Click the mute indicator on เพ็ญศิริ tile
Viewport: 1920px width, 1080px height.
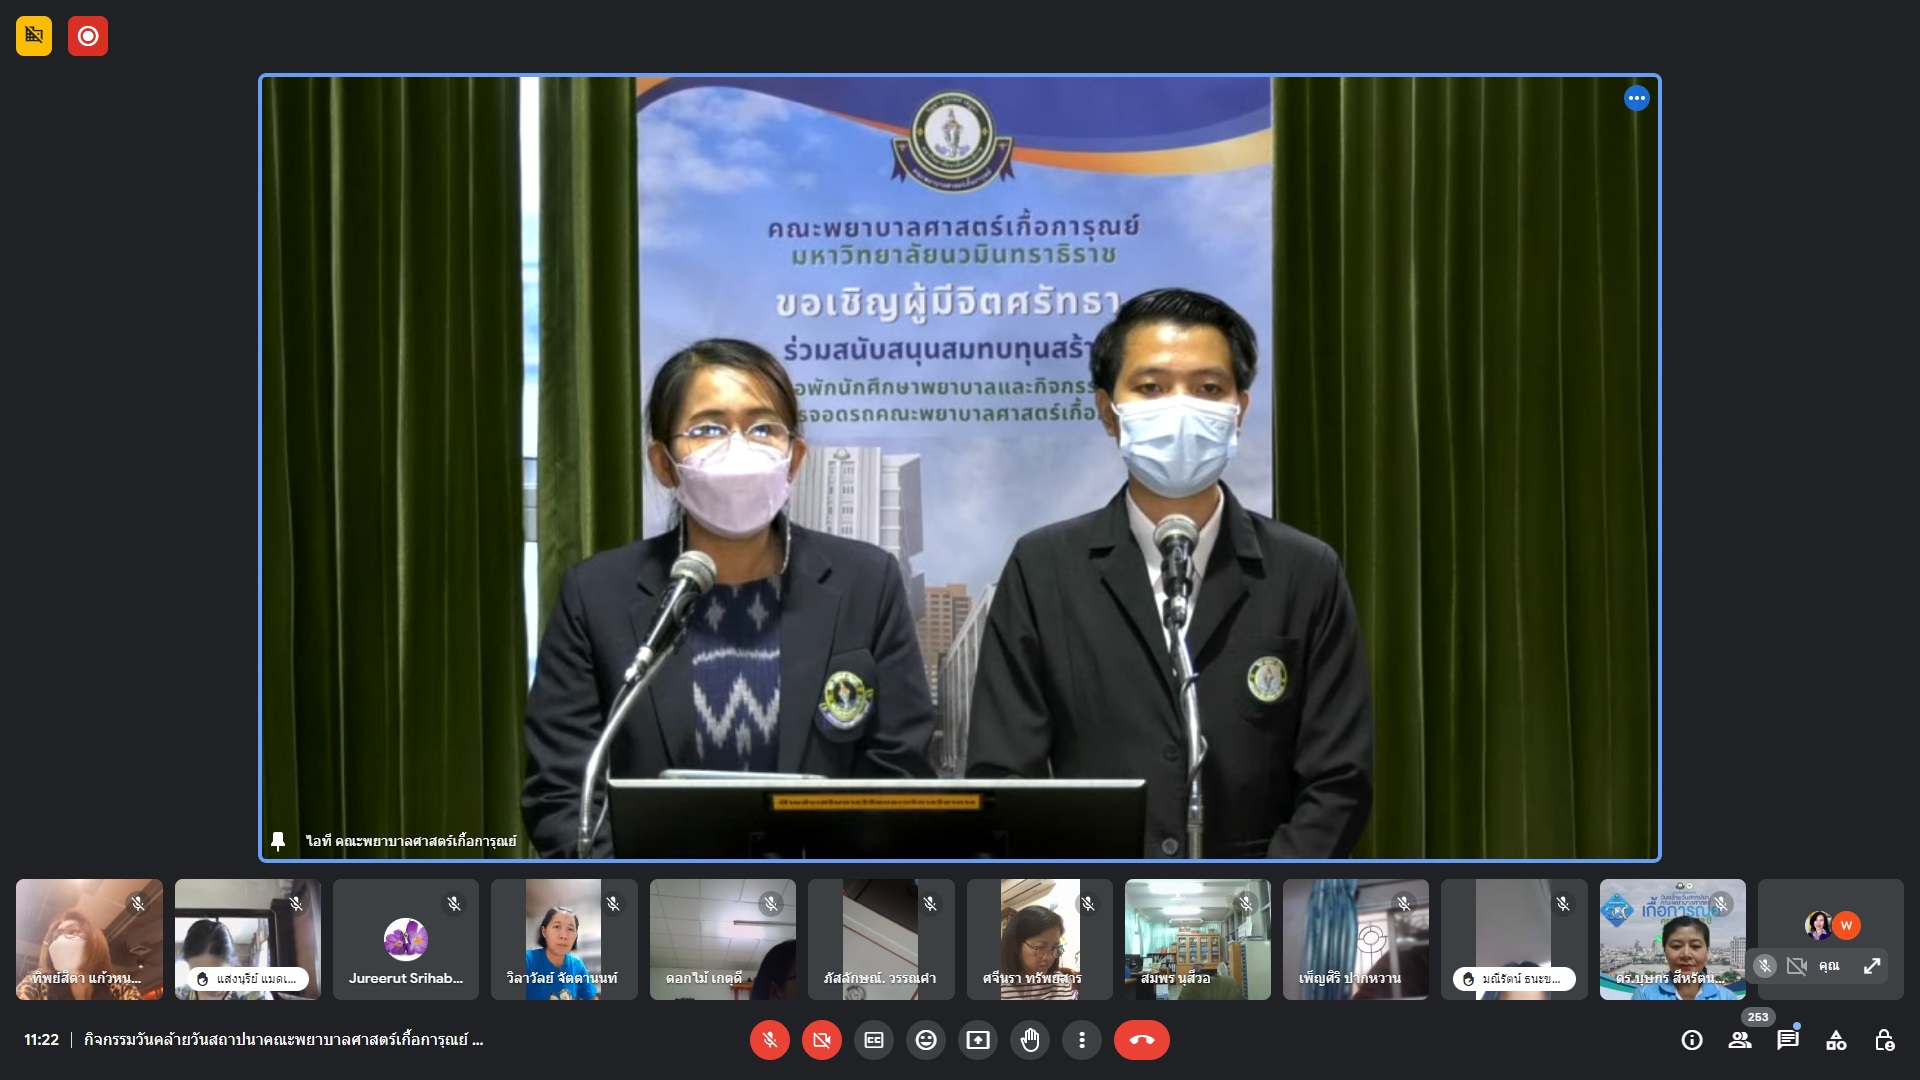pyautogui.click(x=1404, y=904)
